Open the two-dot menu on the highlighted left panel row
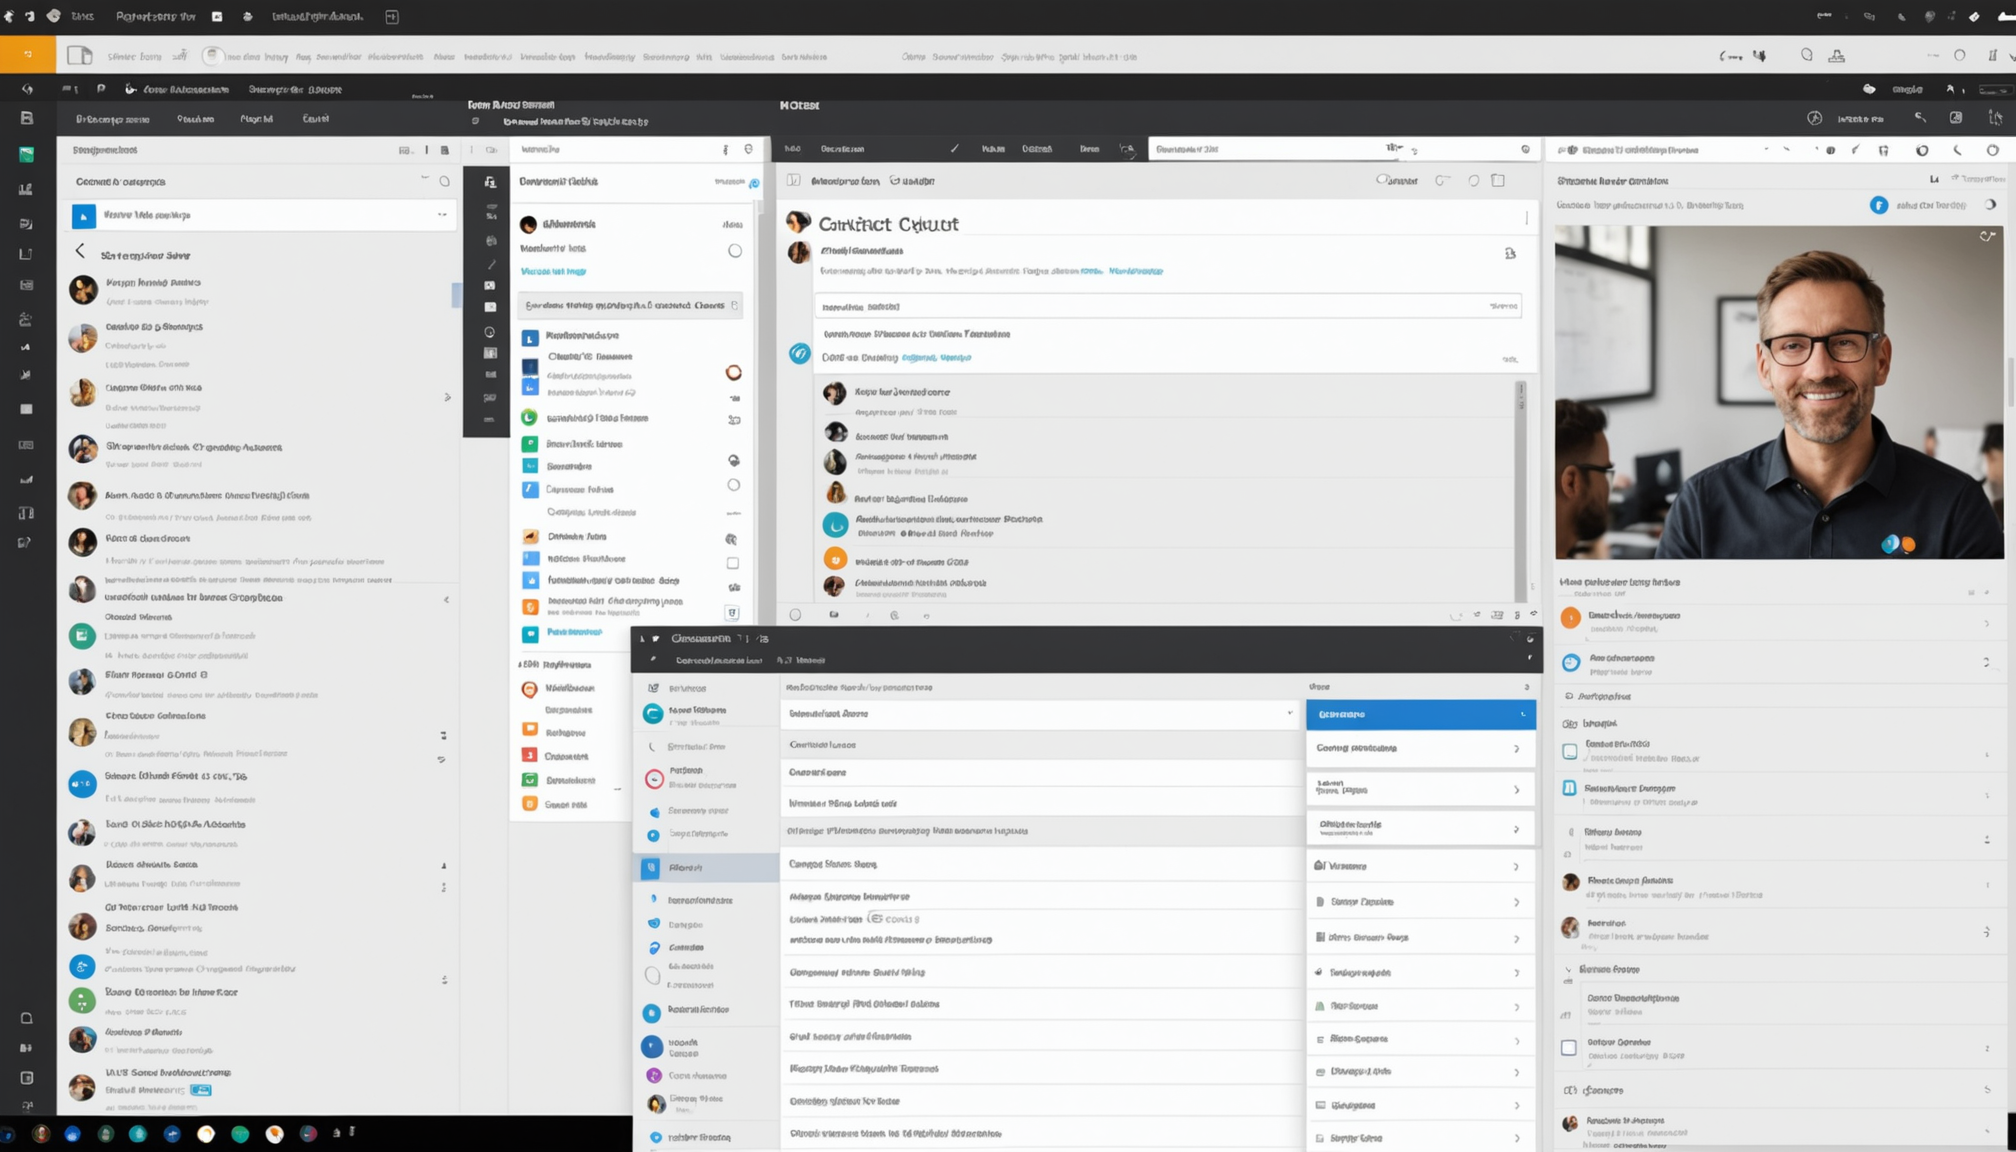 coord(442,215)
